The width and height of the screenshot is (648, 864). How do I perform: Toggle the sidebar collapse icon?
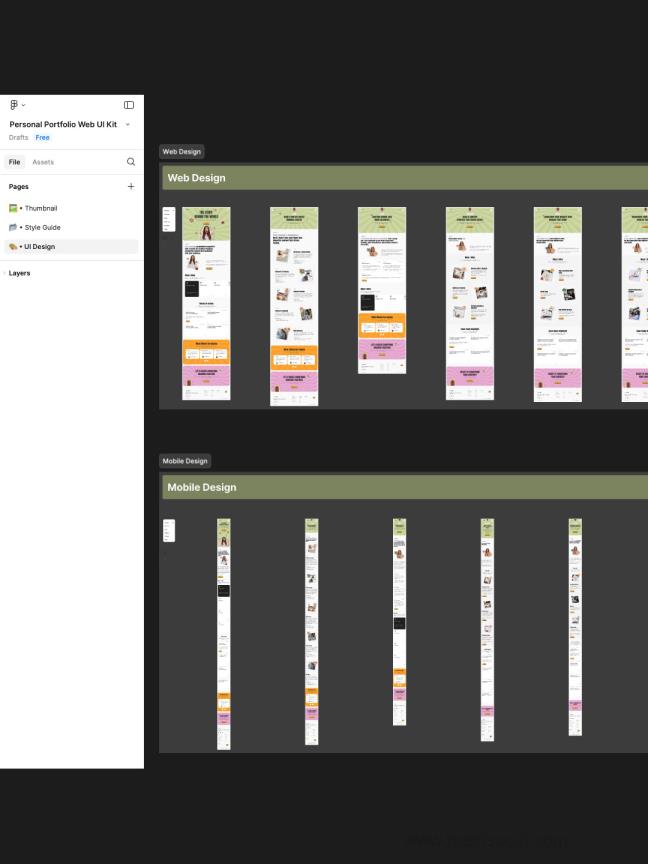tap(129, 105)
